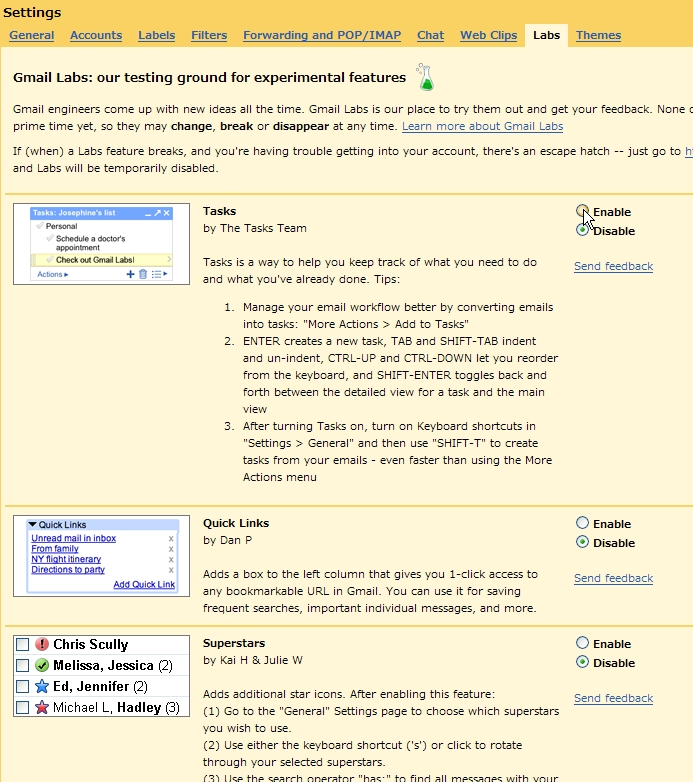Viewport: 693px width, 782px height.
Task: Select Disable for Superstars
Action: coord(582,662)
